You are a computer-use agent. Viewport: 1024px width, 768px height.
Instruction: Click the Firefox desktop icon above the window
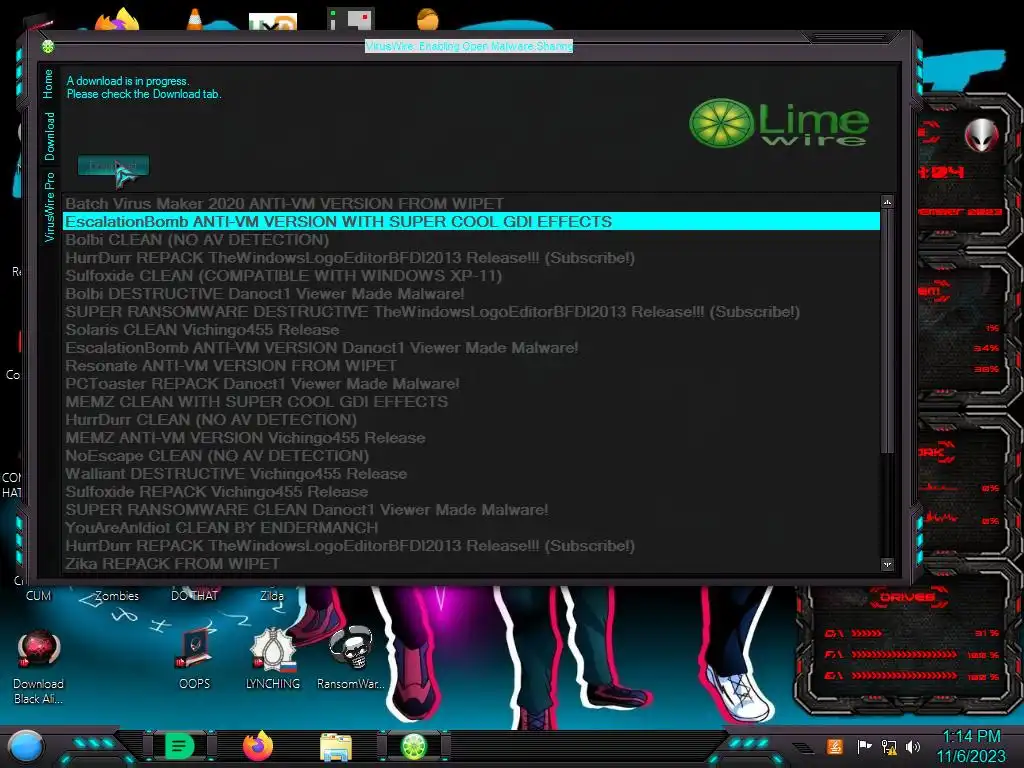[x=118, y=20]
